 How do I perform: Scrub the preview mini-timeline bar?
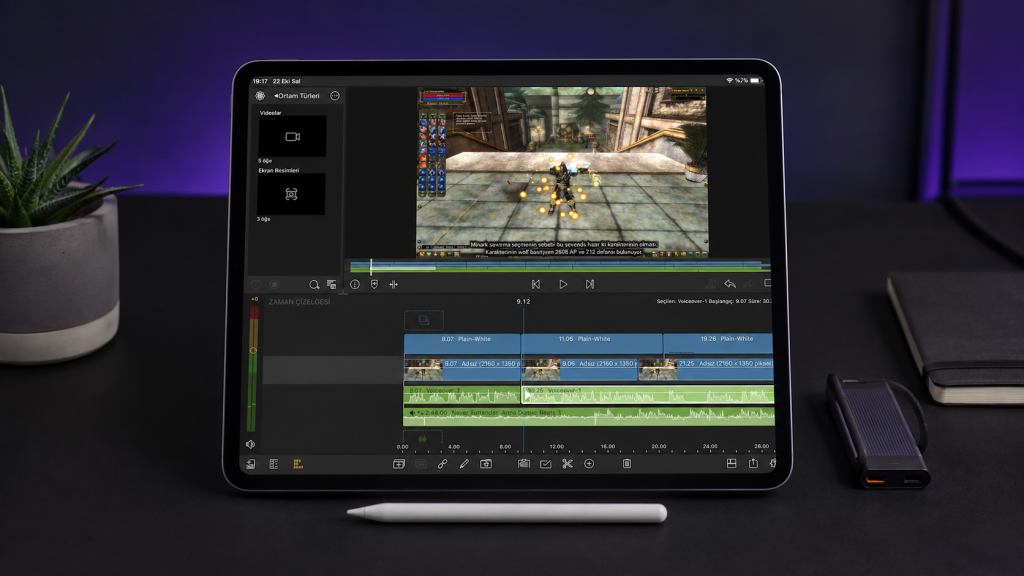click(x=560, y=266)
